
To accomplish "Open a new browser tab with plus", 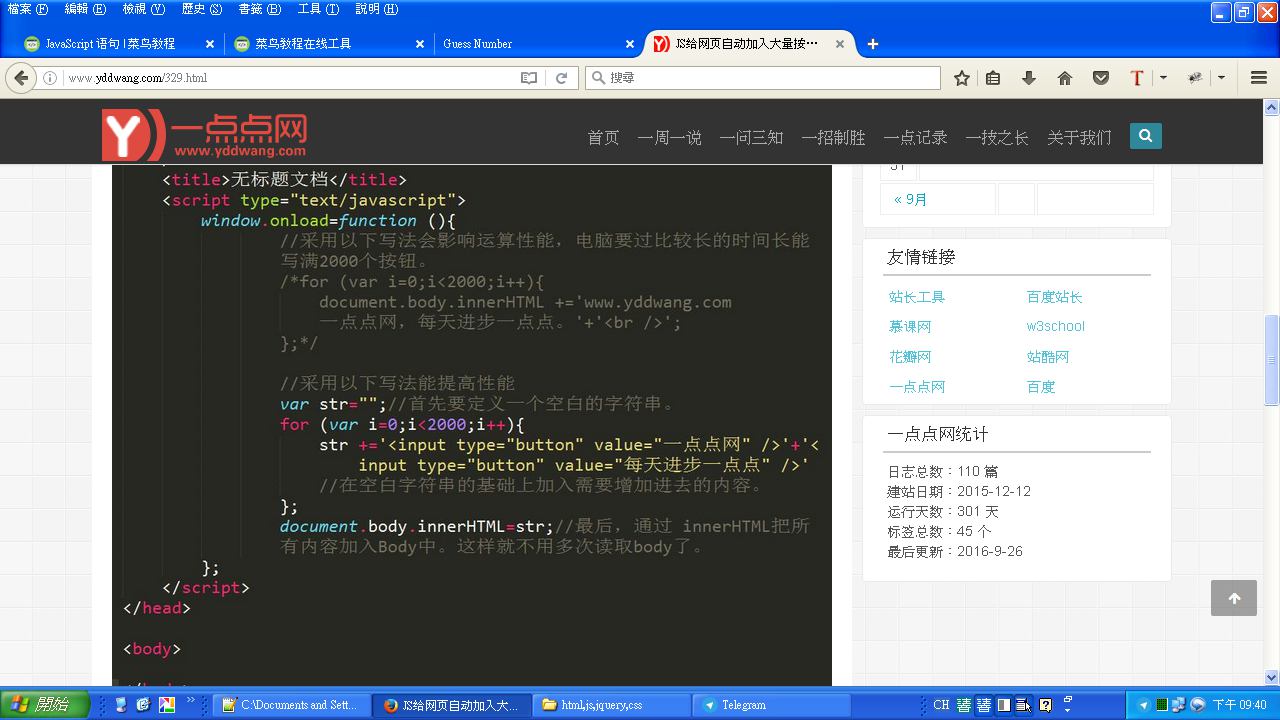I will [x=873, y=44].
